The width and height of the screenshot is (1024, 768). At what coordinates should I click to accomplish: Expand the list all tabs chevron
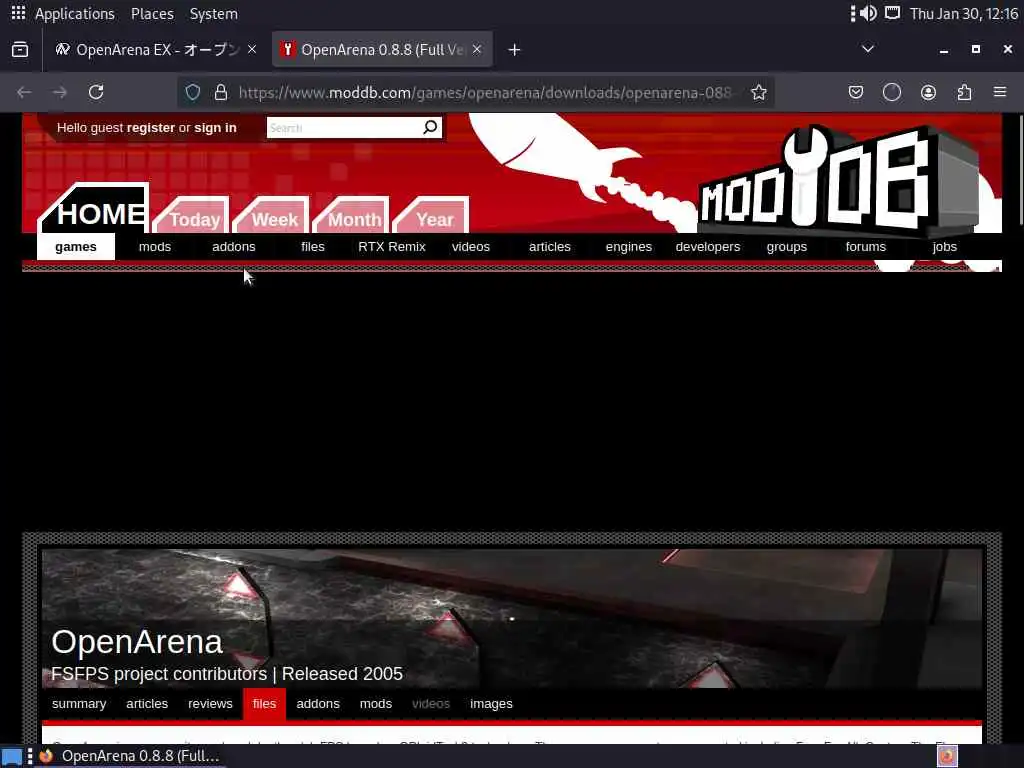point(868,49)
